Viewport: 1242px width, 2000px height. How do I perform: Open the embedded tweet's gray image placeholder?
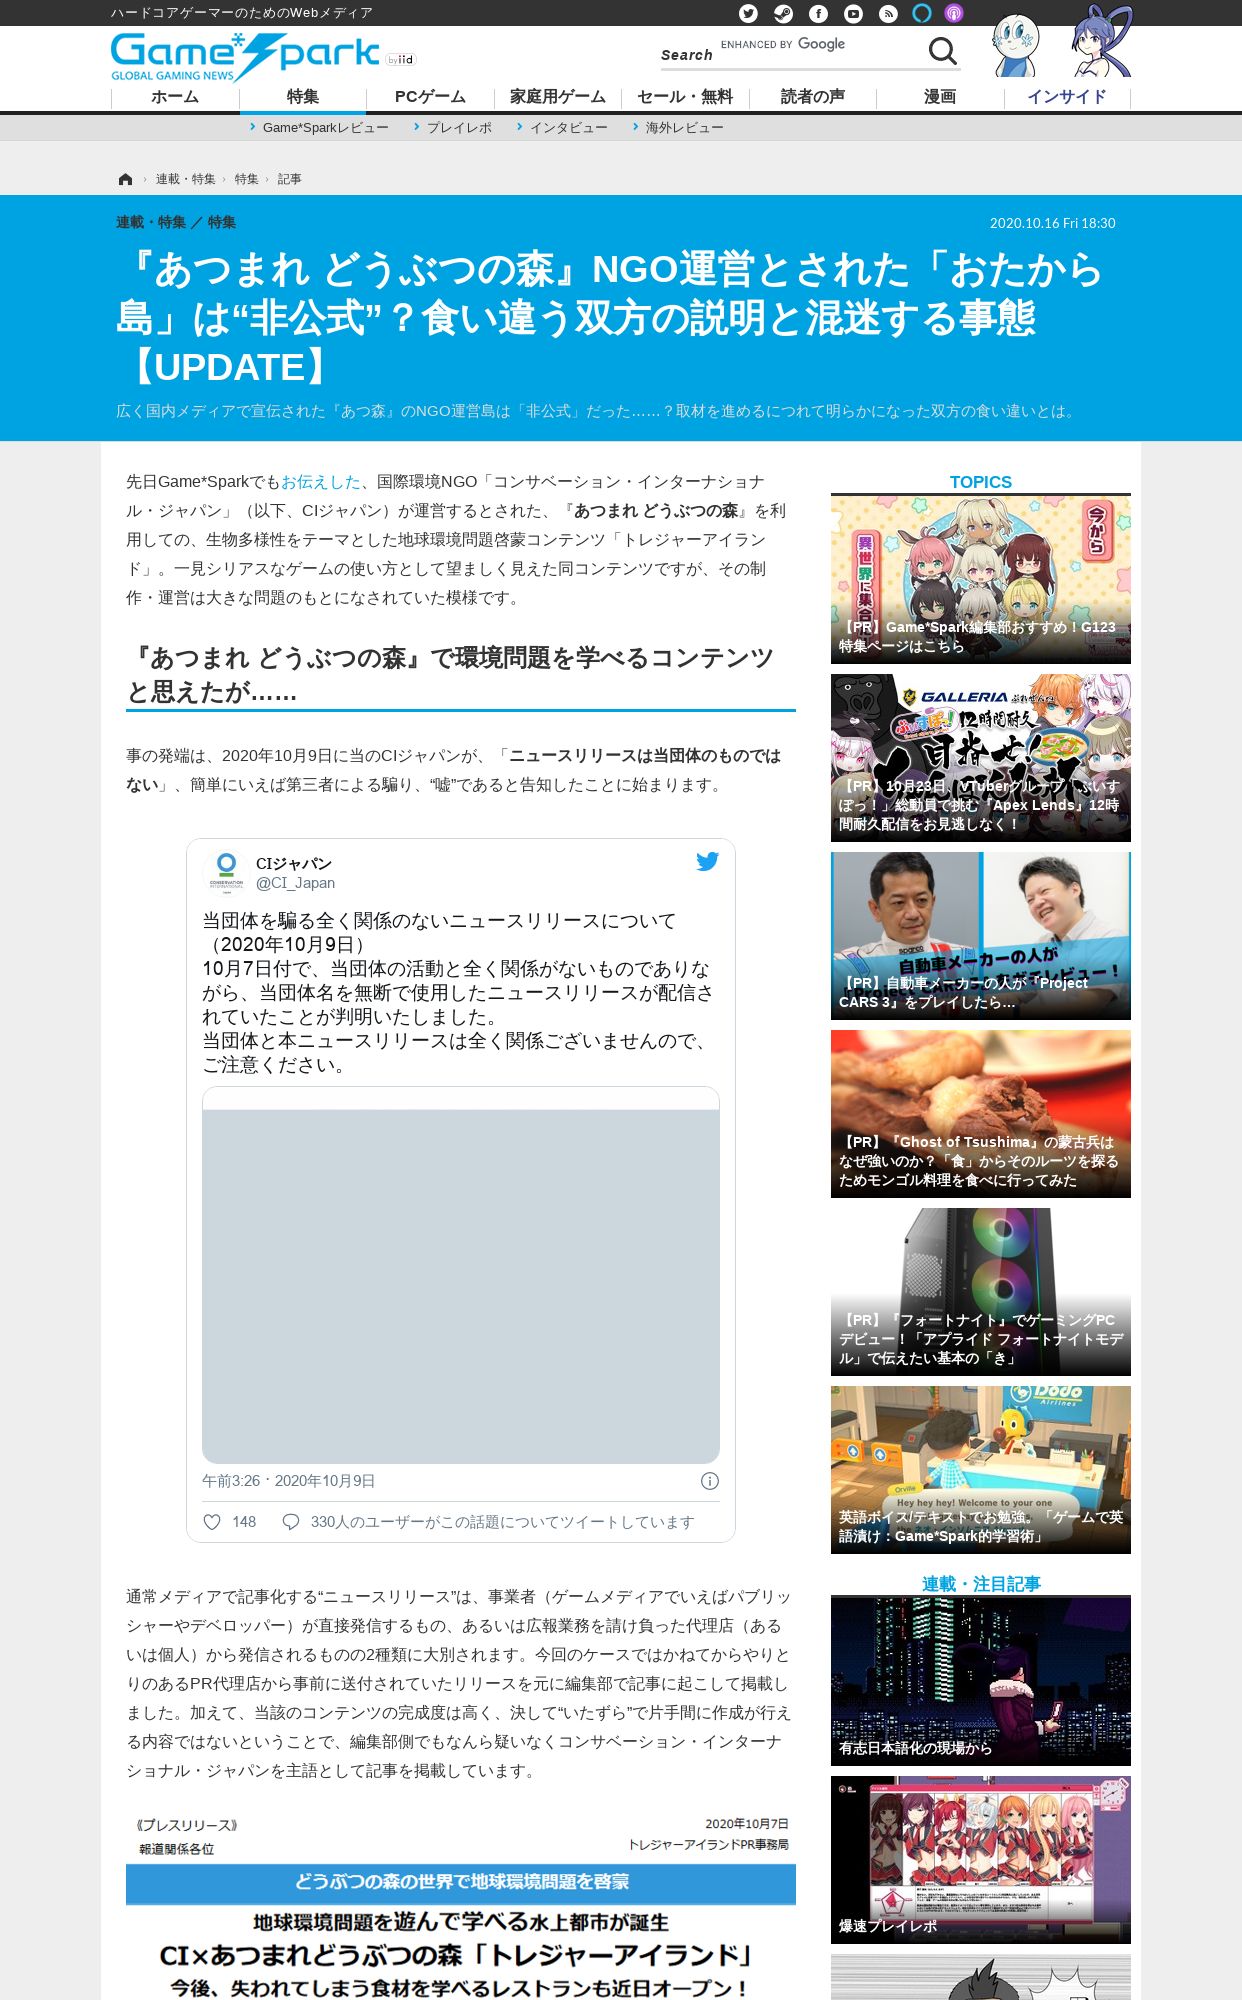461,1275
